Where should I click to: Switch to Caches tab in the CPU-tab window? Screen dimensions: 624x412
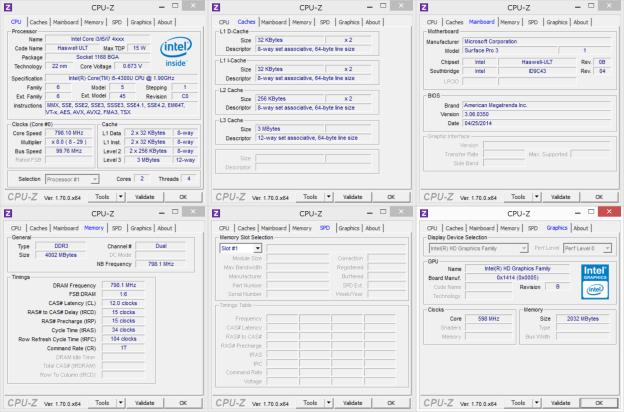[39, 22]
